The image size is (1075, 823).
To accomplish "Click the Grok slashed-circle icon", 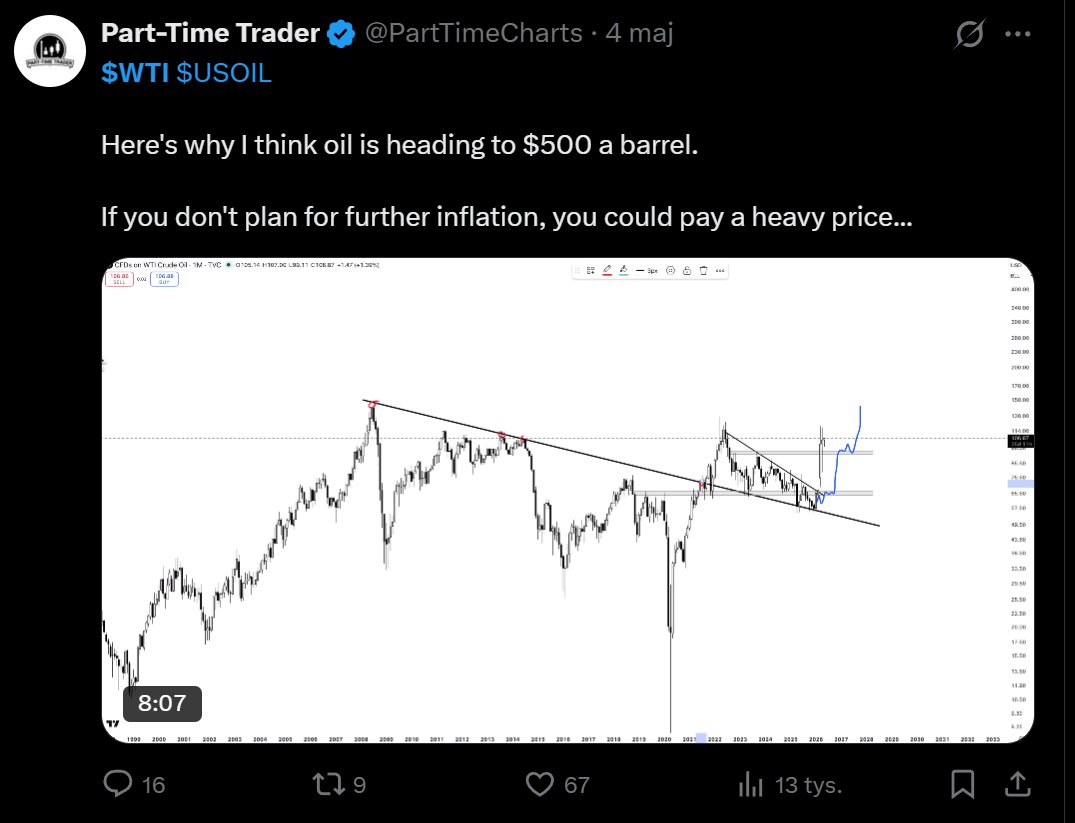I will [x=969, y=33].
